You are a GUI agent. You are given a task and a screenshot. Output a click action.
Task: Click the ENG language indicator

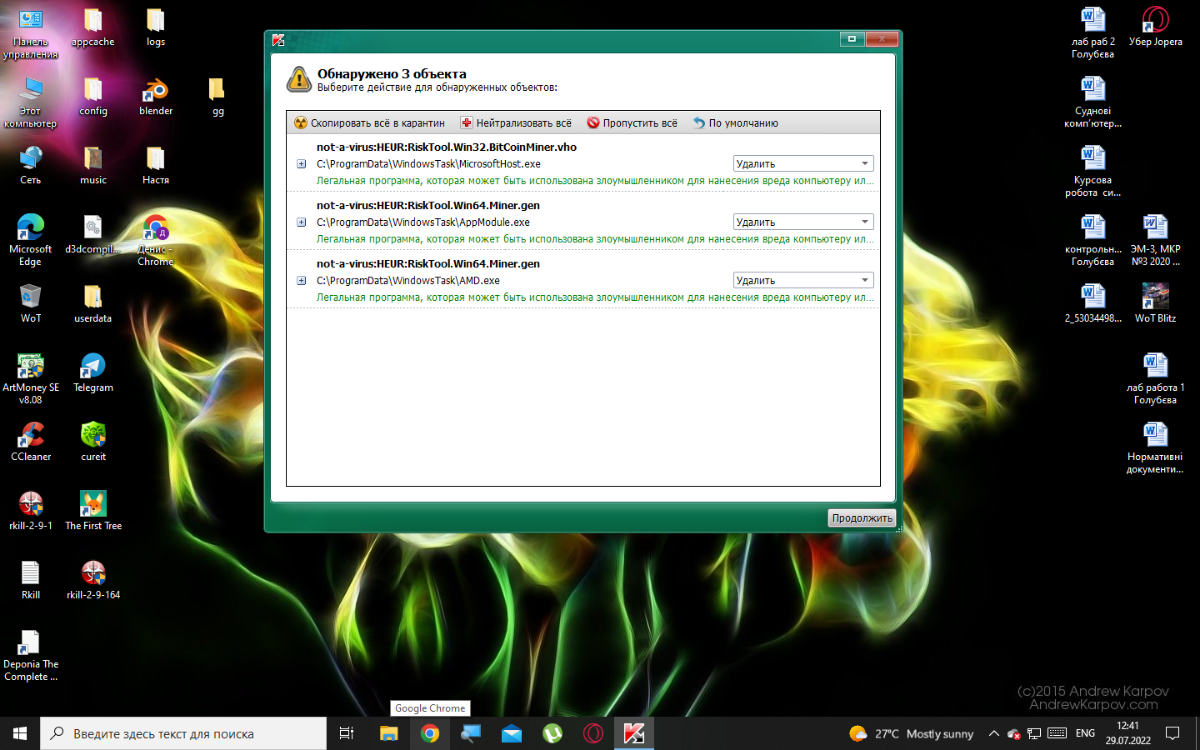click(x=1084, y=733)
